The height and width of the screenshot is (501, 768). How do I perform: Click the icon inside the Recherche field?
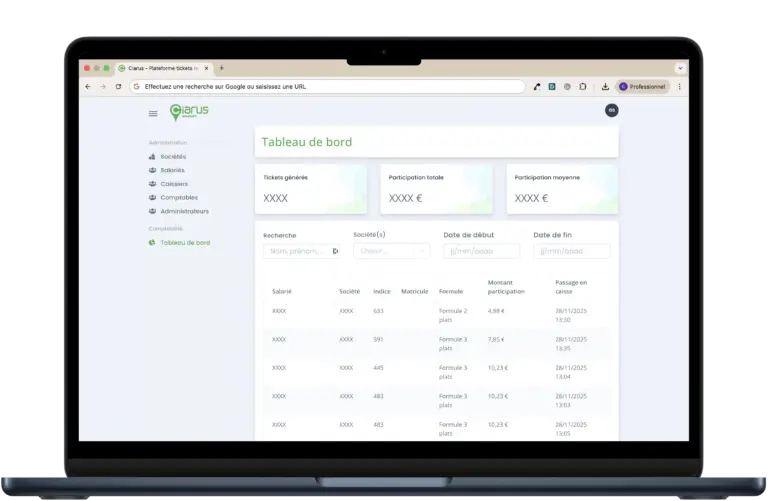pyautogui.click(x=335, y=251)
